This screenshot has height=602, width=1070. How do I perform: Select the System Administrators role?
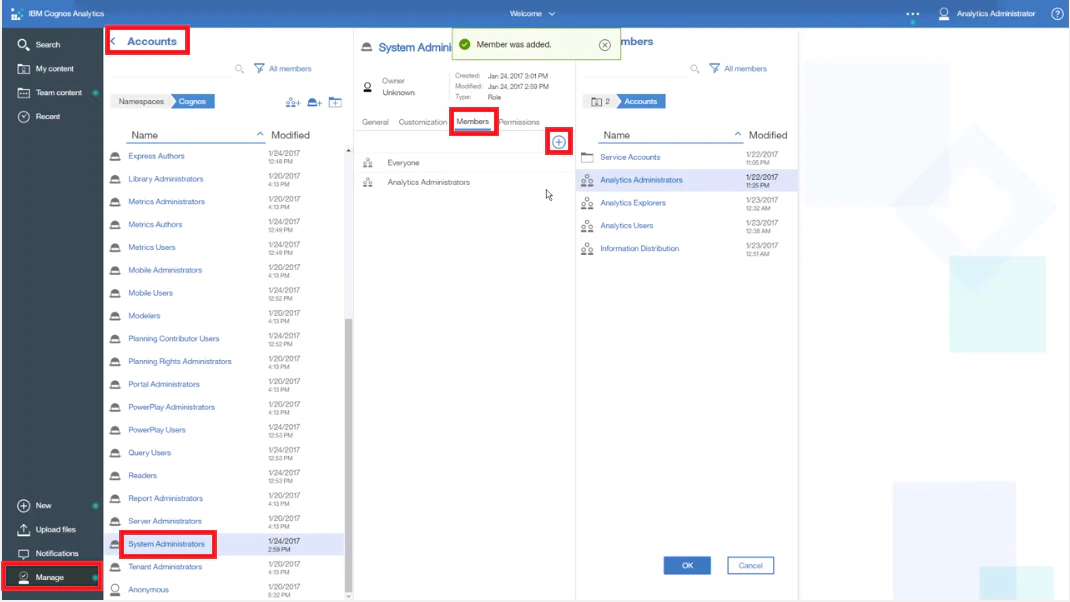167,544
